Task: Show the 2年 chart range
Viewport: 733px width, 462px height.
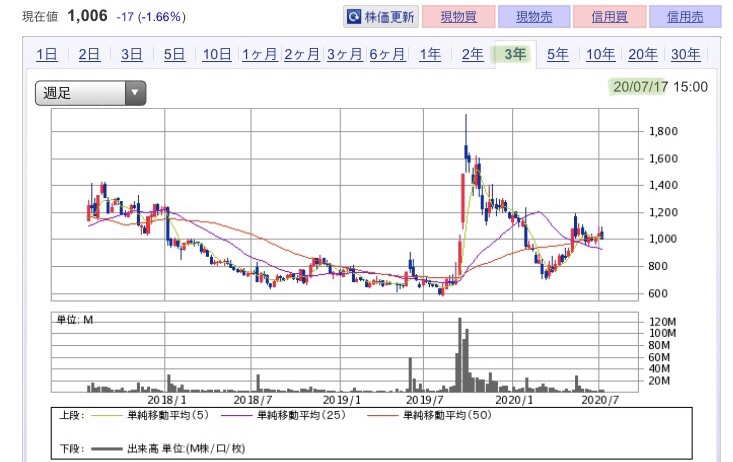Action: pos(472,54)
